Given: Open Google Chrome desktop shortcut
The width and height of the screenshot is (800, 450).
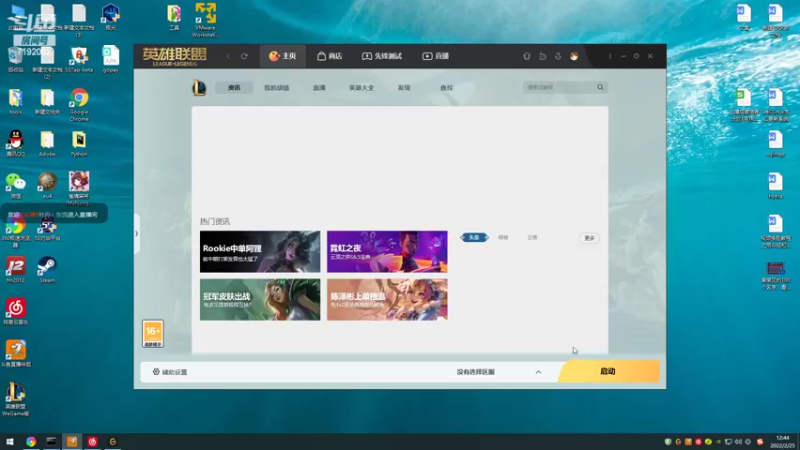Looking at the screenshot, I should [x=79, y=105].
